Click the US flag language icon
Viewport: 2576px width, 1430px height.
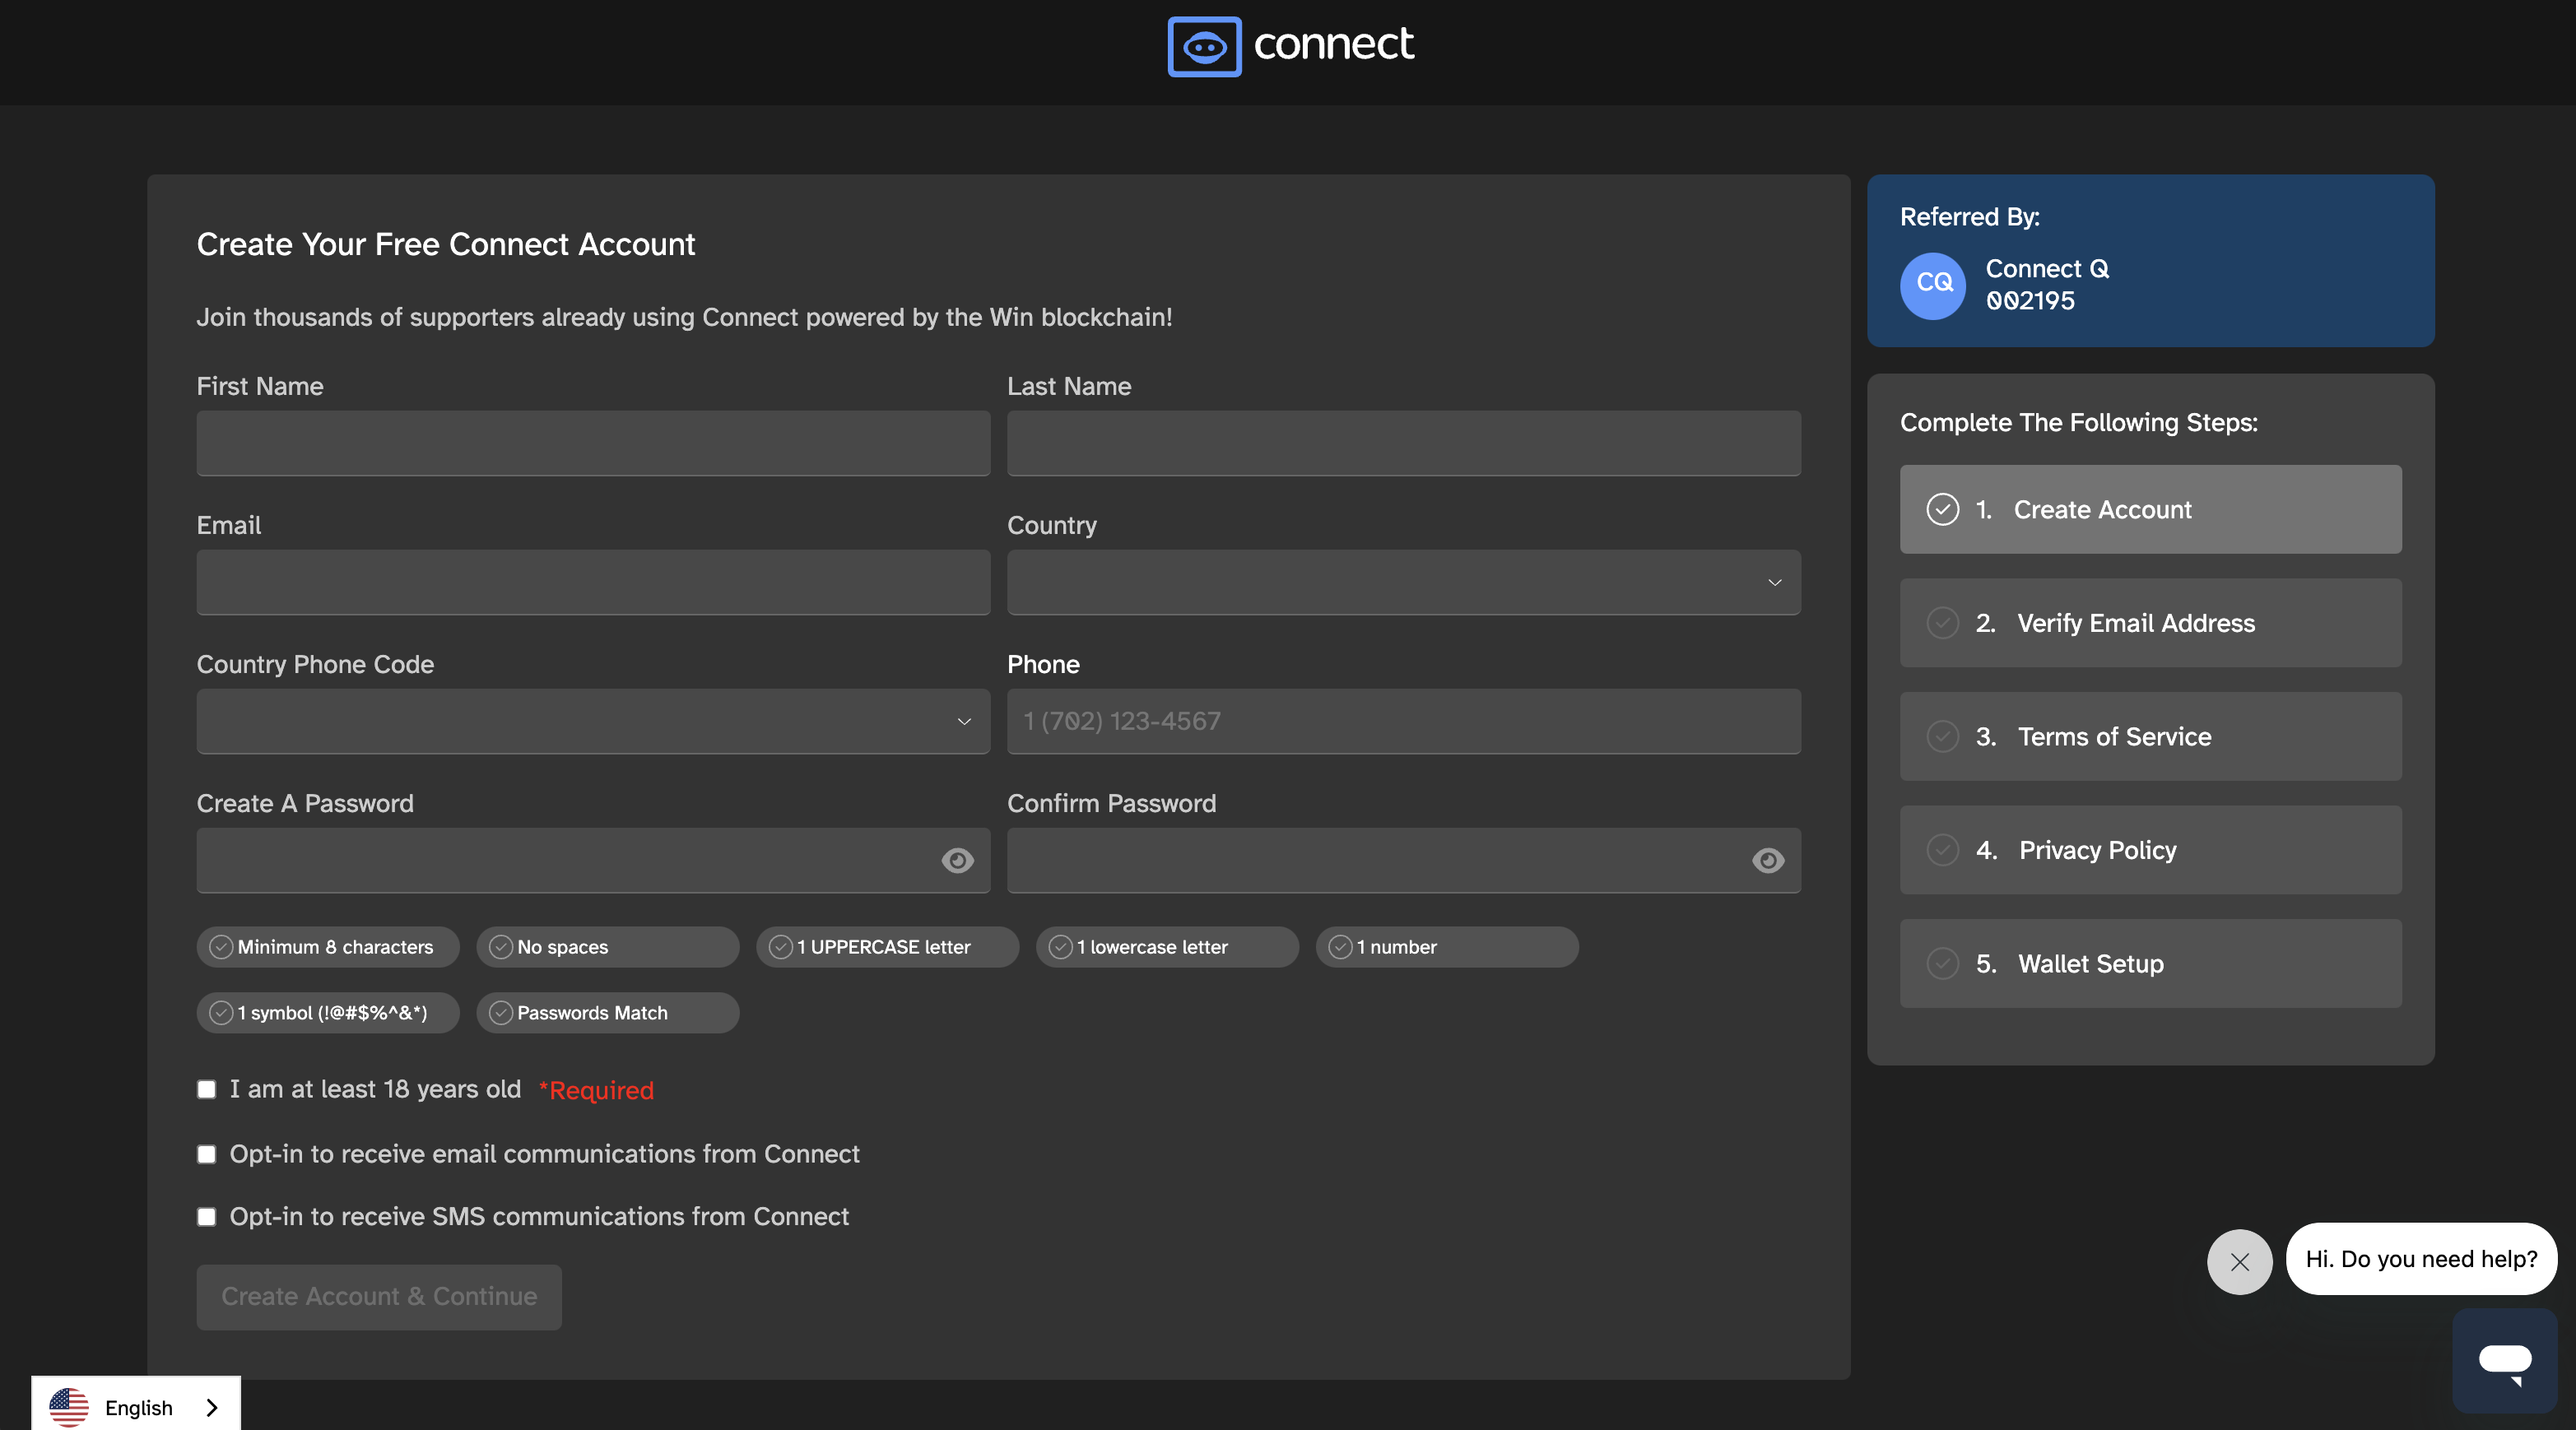tap(69, 1407)
